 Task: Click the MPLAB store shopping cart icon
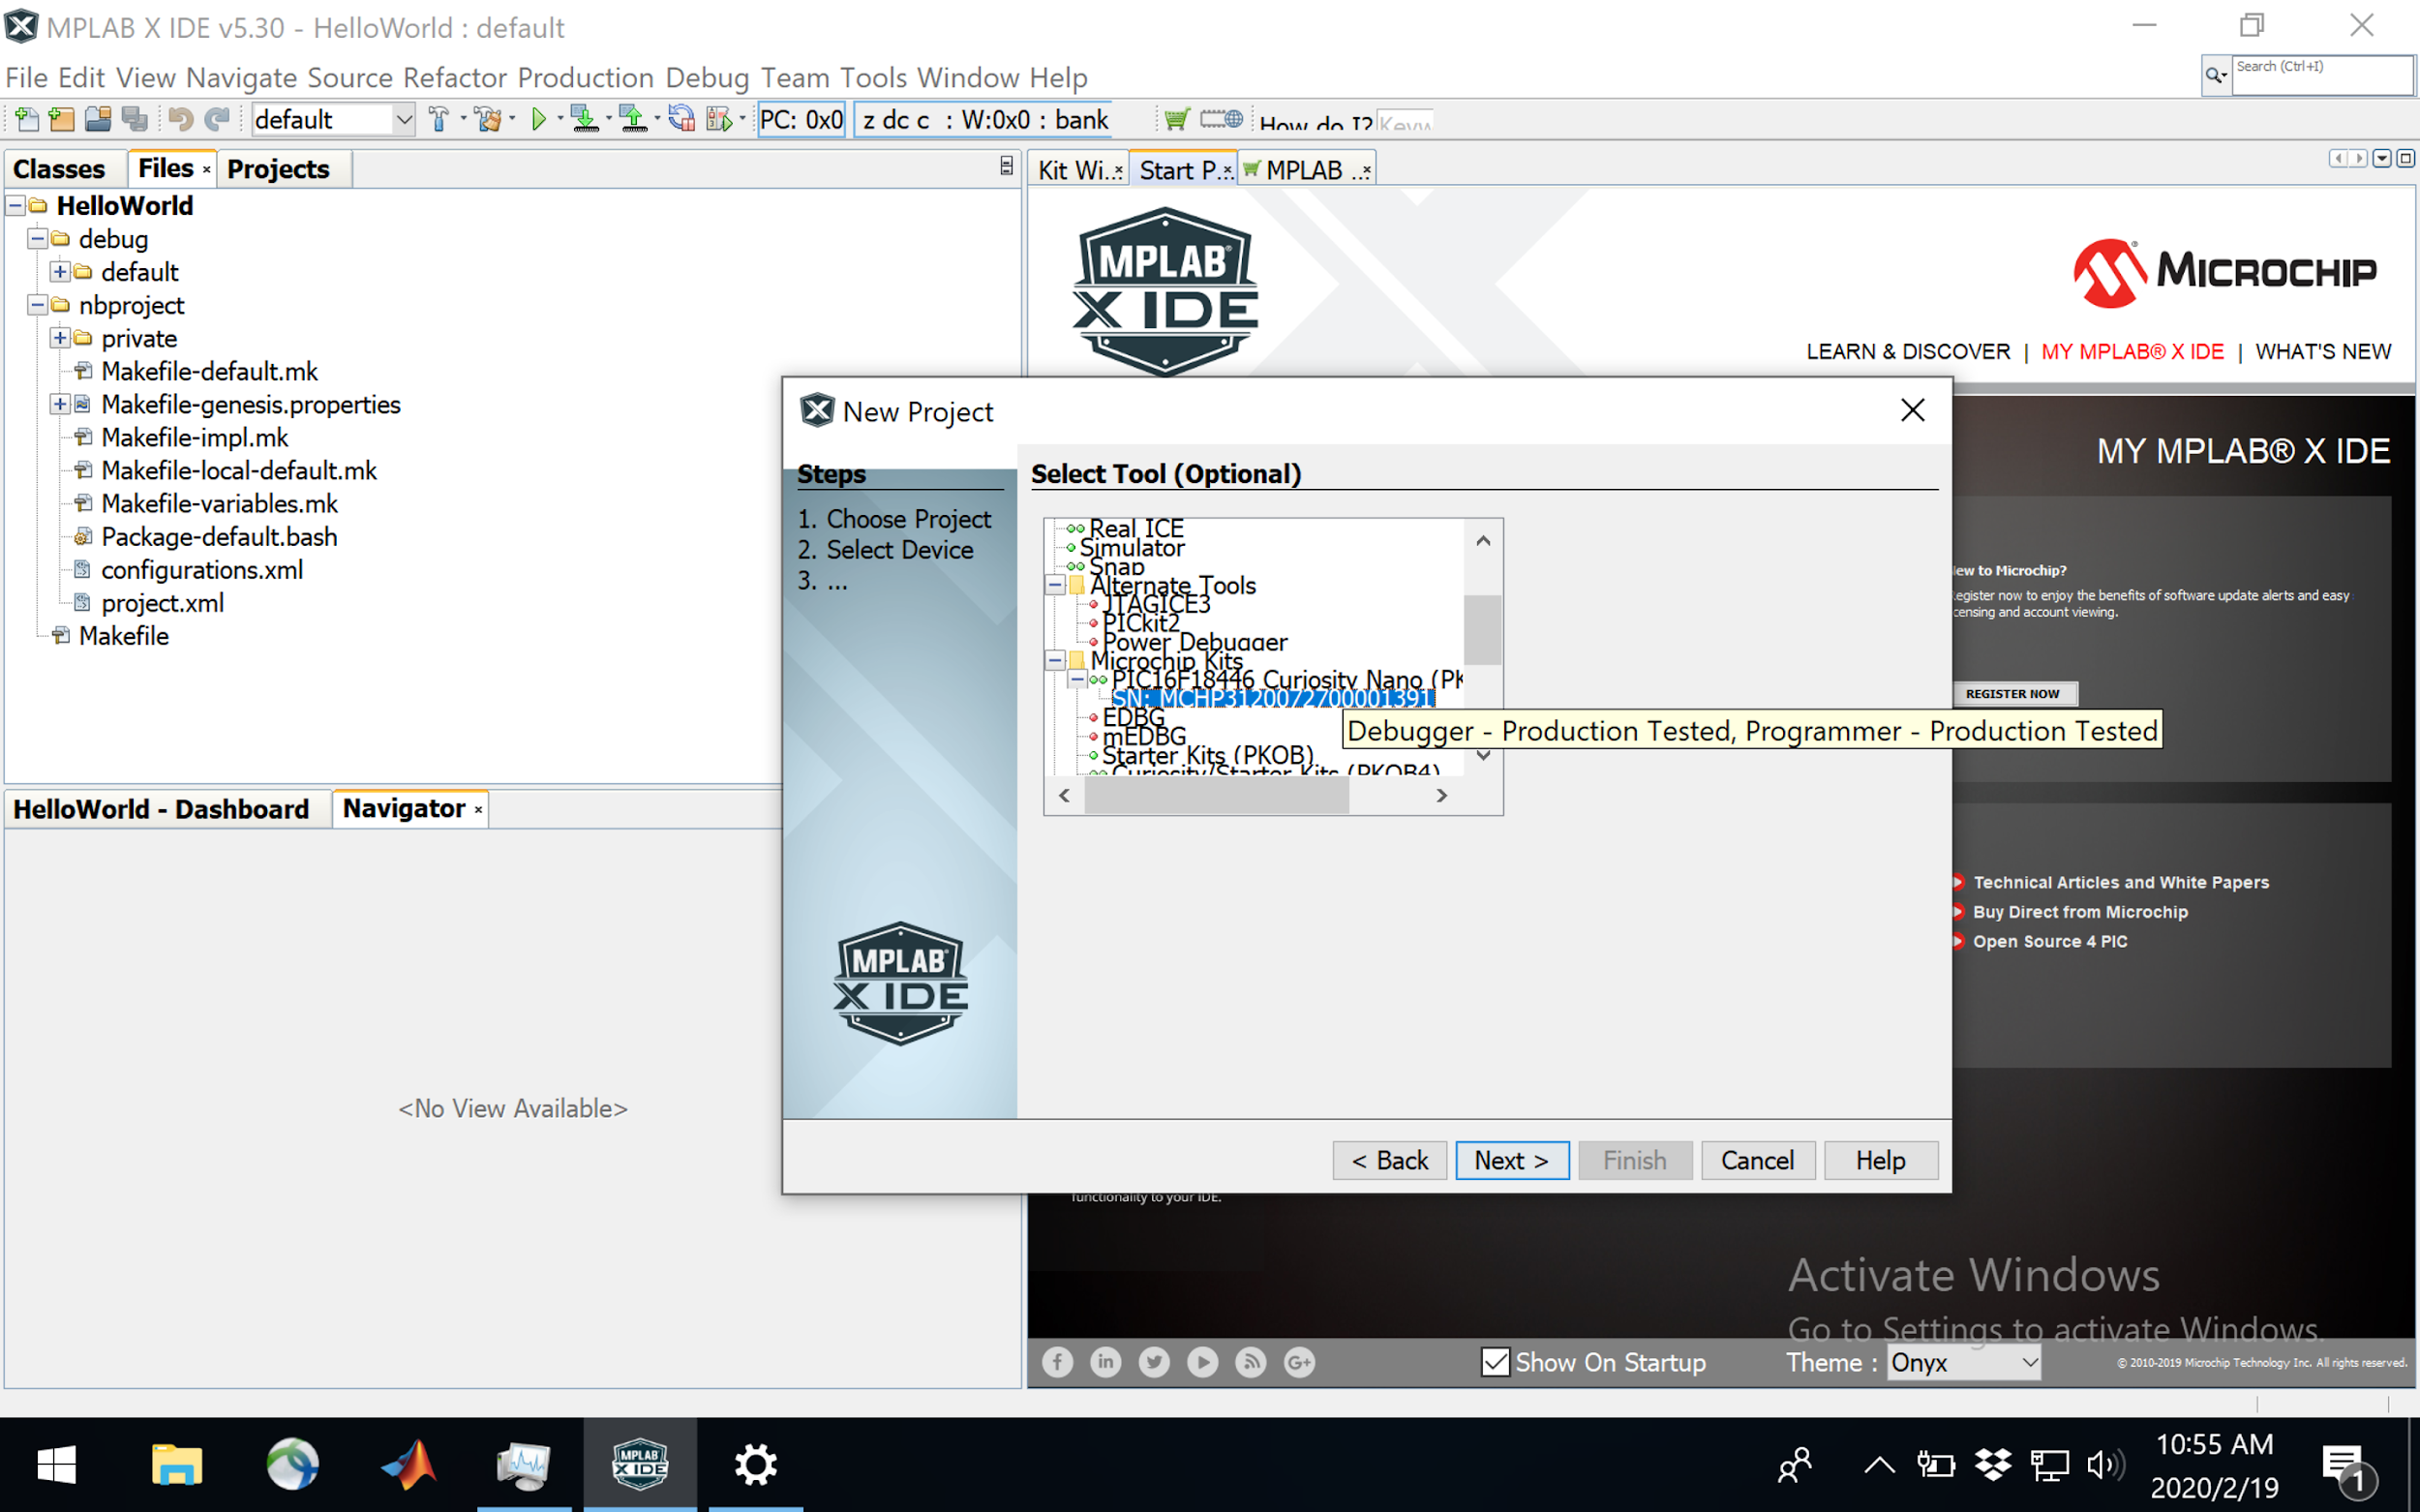1177,120
